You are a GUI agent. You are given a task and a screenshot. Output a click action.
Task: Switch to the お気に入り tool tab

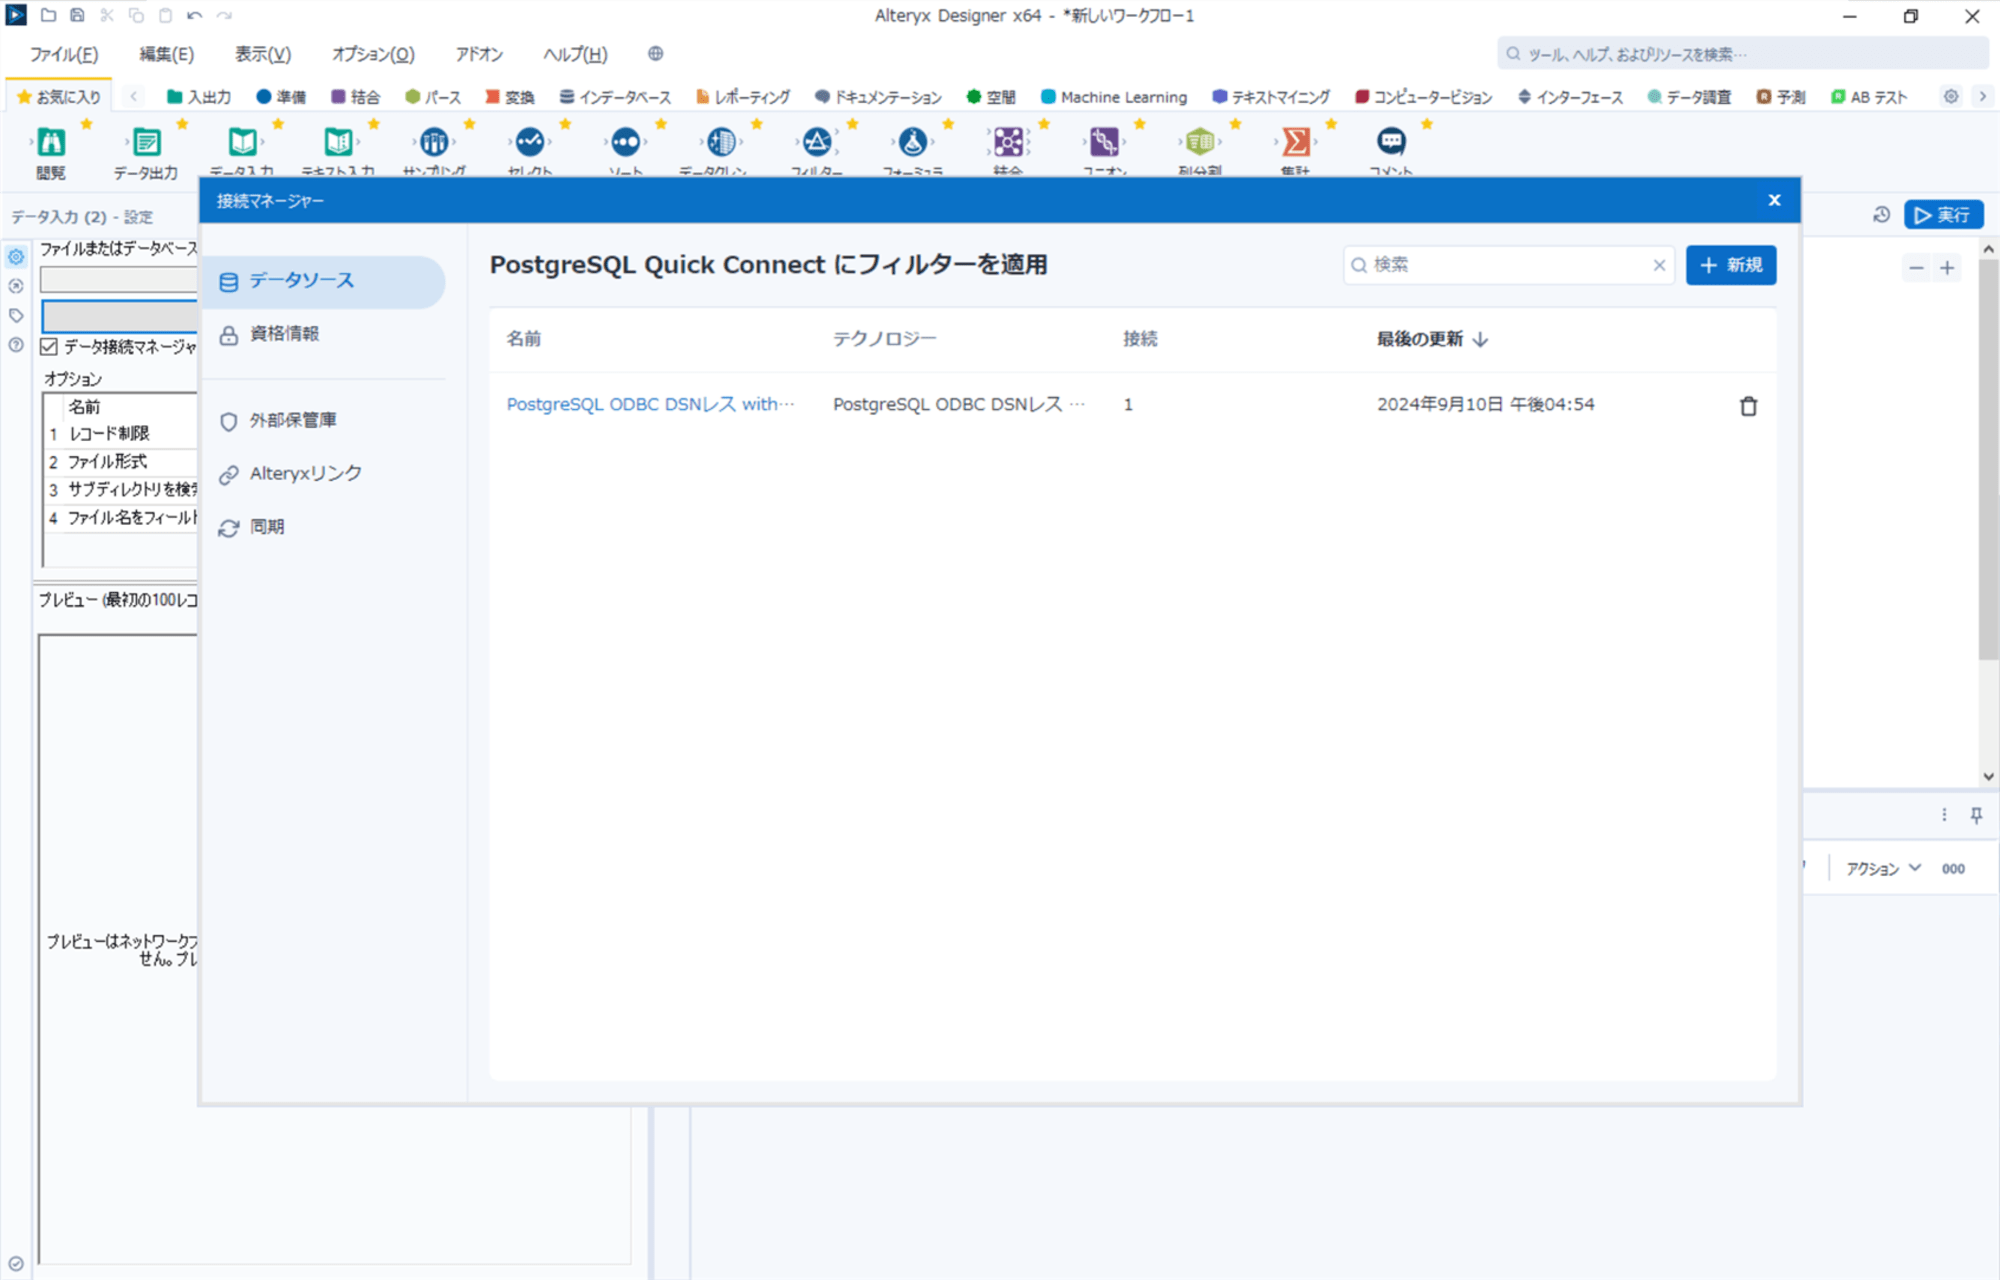click(x=59, y=97)
